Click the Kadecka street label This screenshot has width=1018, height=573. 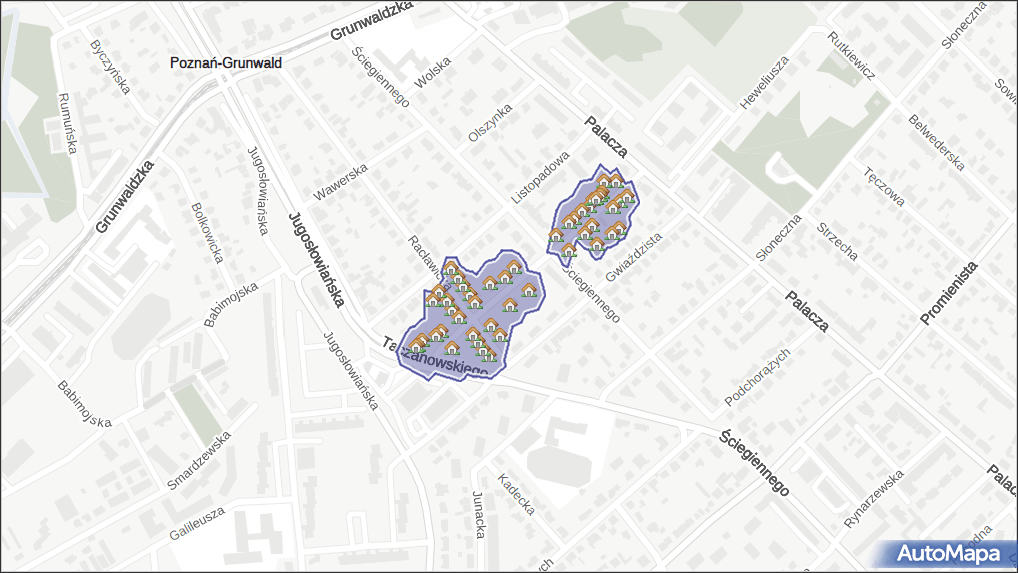(516, 494)
